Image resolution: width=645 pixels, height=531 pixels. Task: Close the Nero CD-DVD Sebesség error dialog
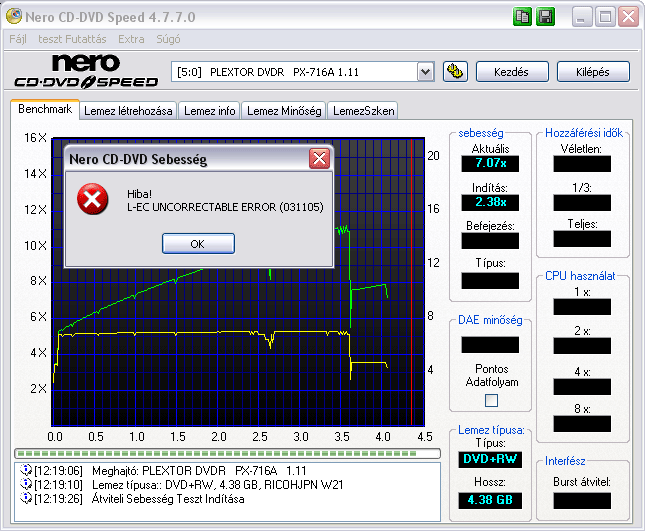tap(320, 159)
